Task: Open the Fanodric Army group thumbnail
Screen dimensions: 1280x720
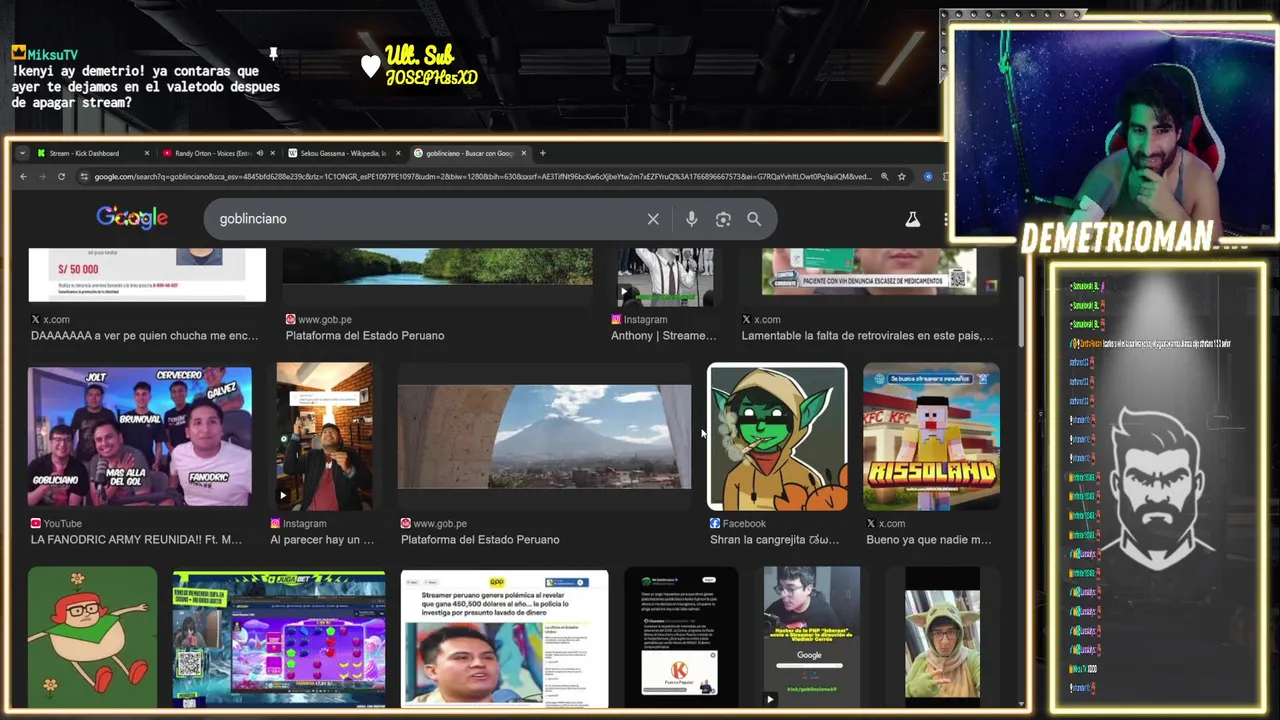Action: click(x=140, y=436)
